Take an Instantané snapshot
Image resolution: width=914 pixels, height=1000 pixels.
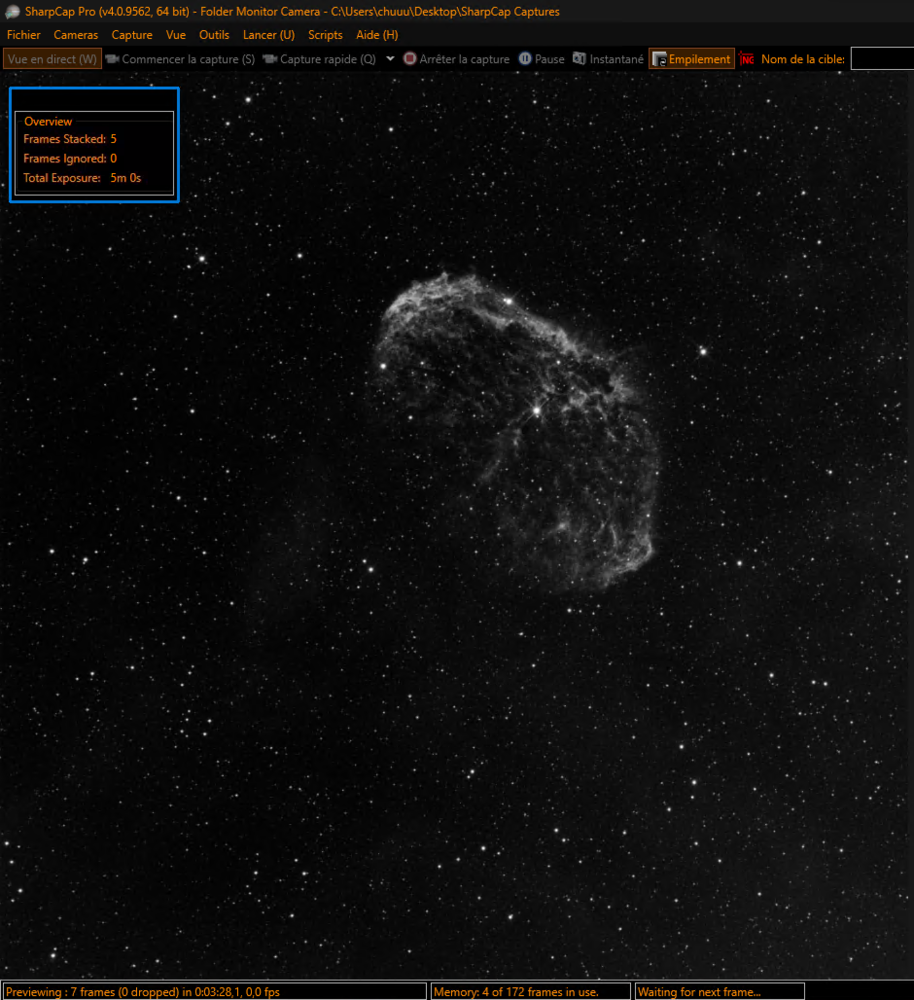point(608,59)
